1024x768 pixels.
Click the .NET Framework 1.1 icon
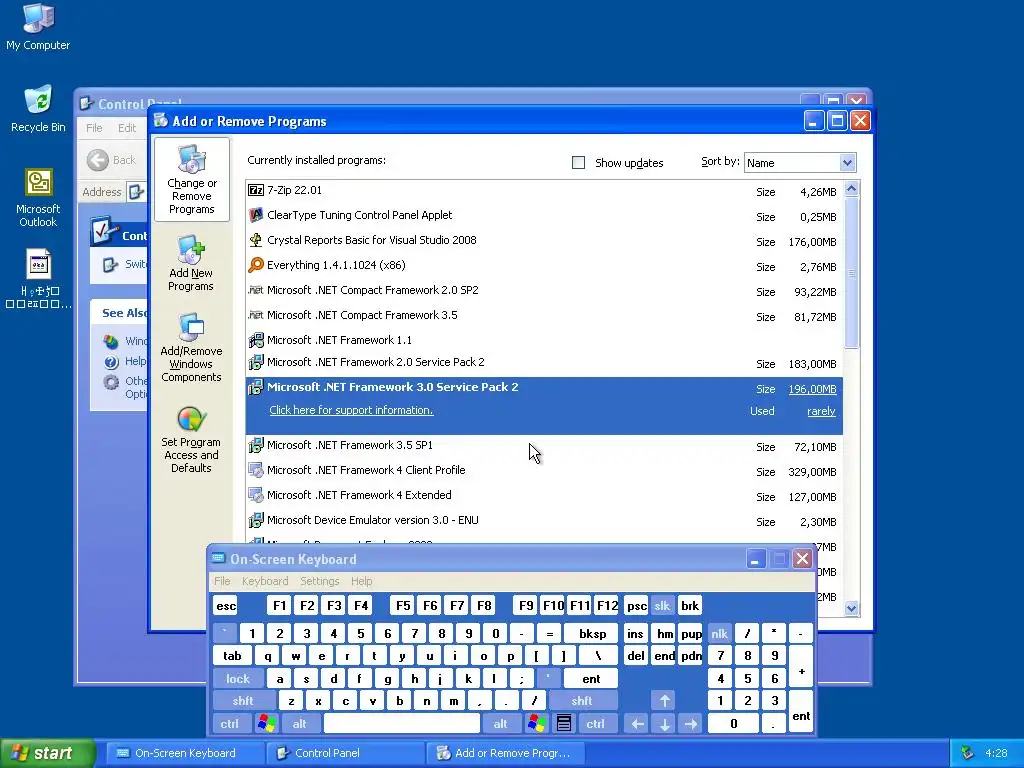tap(256, 340)
